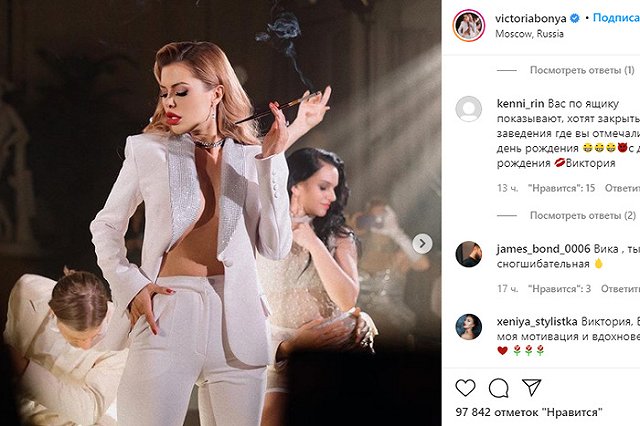Open james_bond_0006's avatar
The image size is (640, 426).
tap(468, 254)
